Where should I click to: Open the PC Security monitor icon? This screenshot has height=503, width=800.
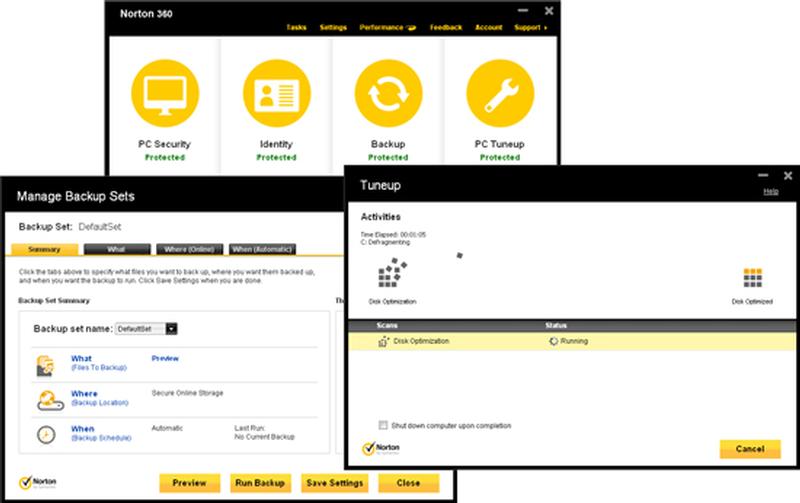(x=165, y=93)
